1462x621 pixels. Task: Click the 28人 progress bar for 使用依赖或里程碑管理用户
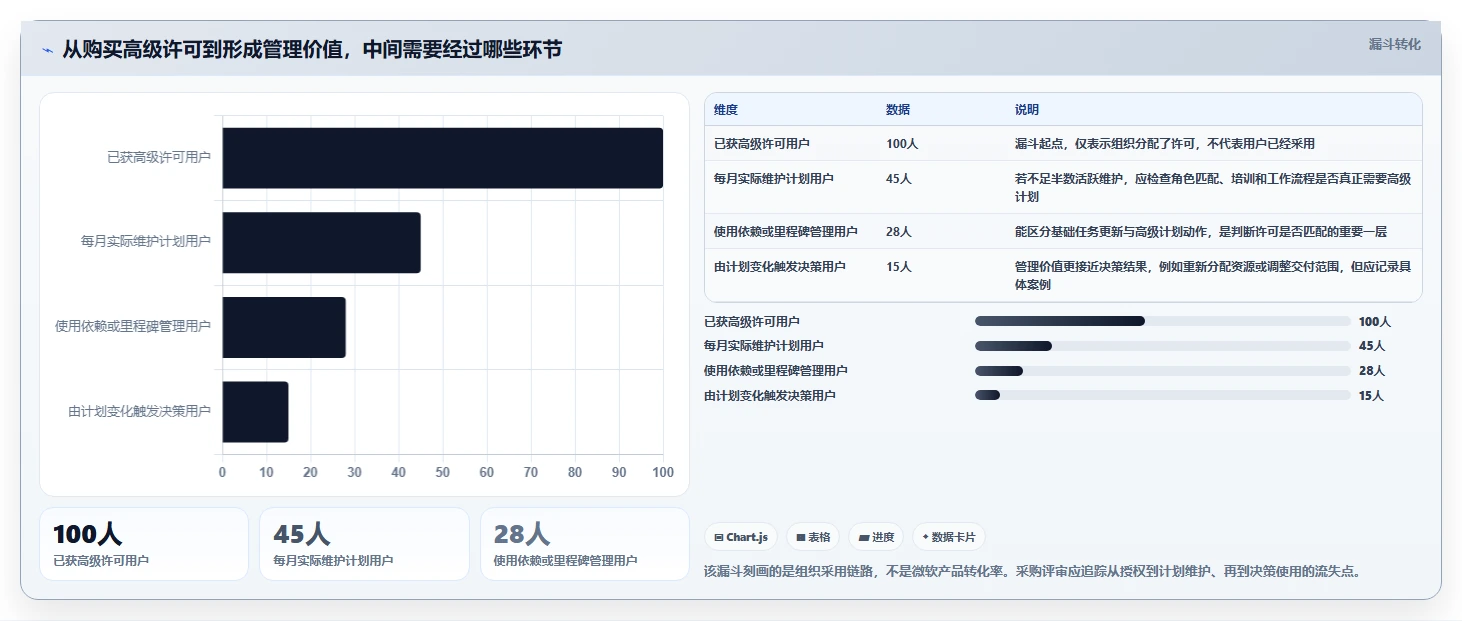click(1162, 370)
